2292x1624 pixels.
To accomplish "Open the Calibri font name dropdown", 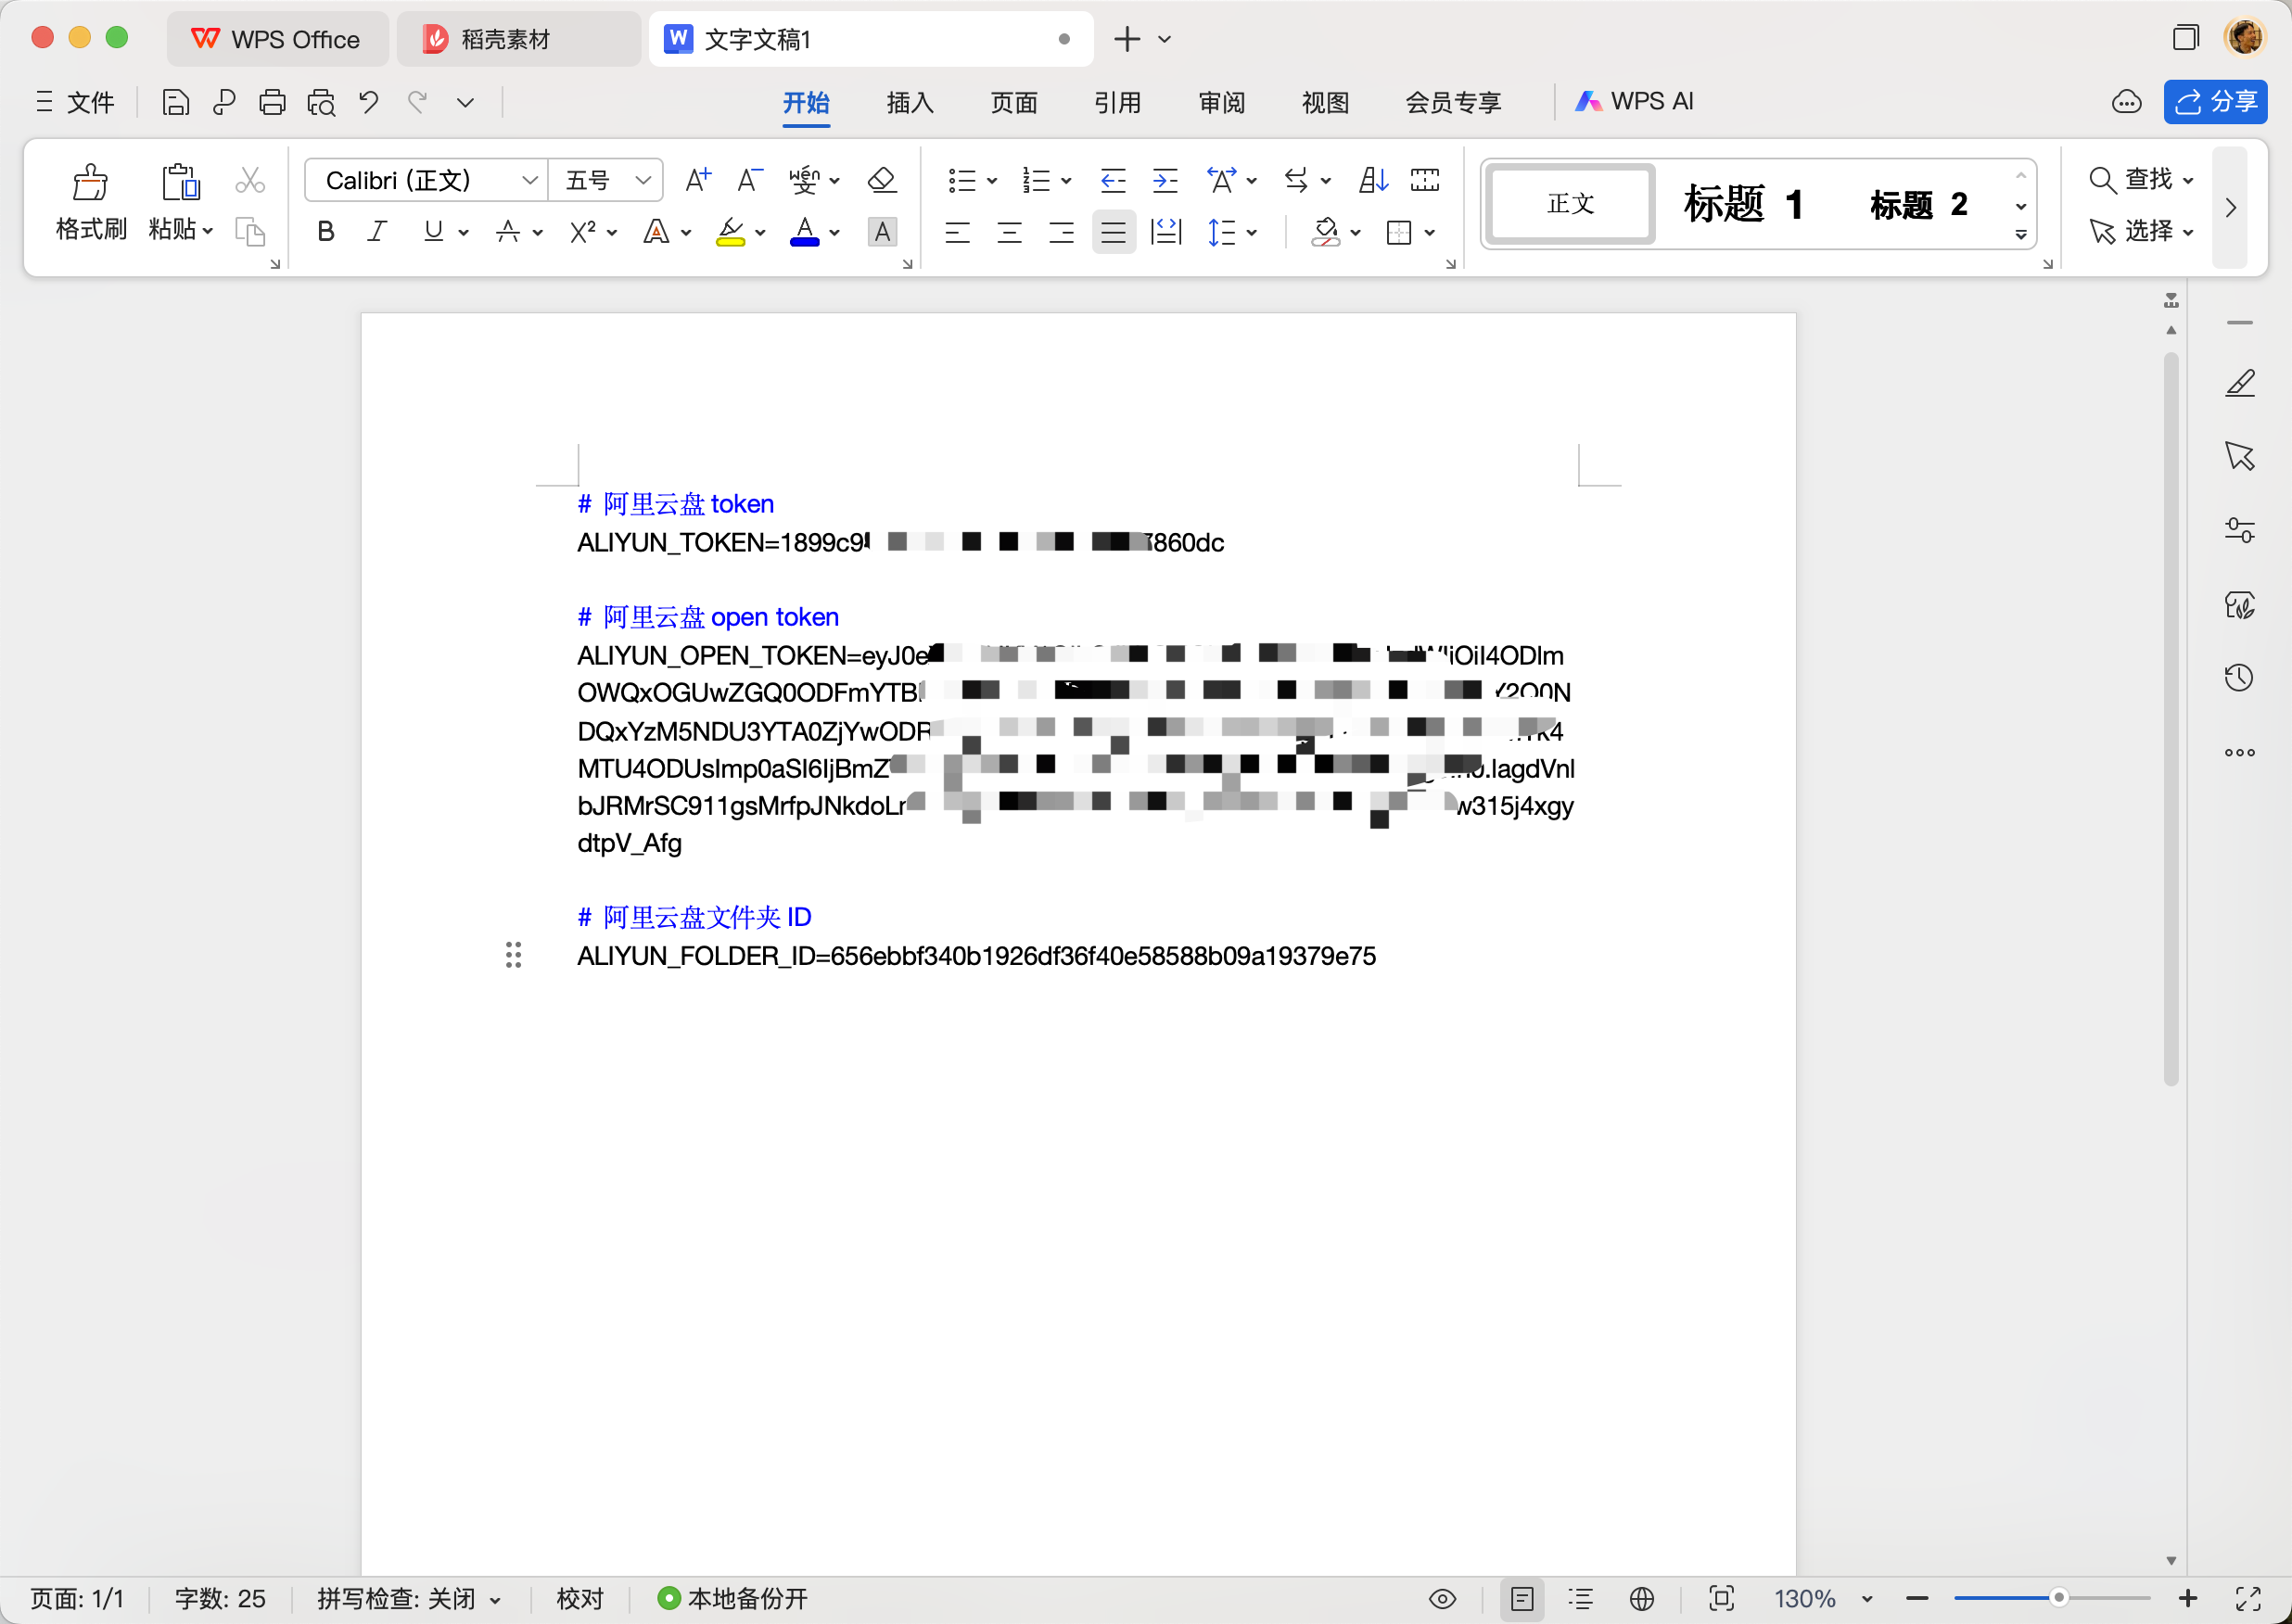I will tap(529, 180).
